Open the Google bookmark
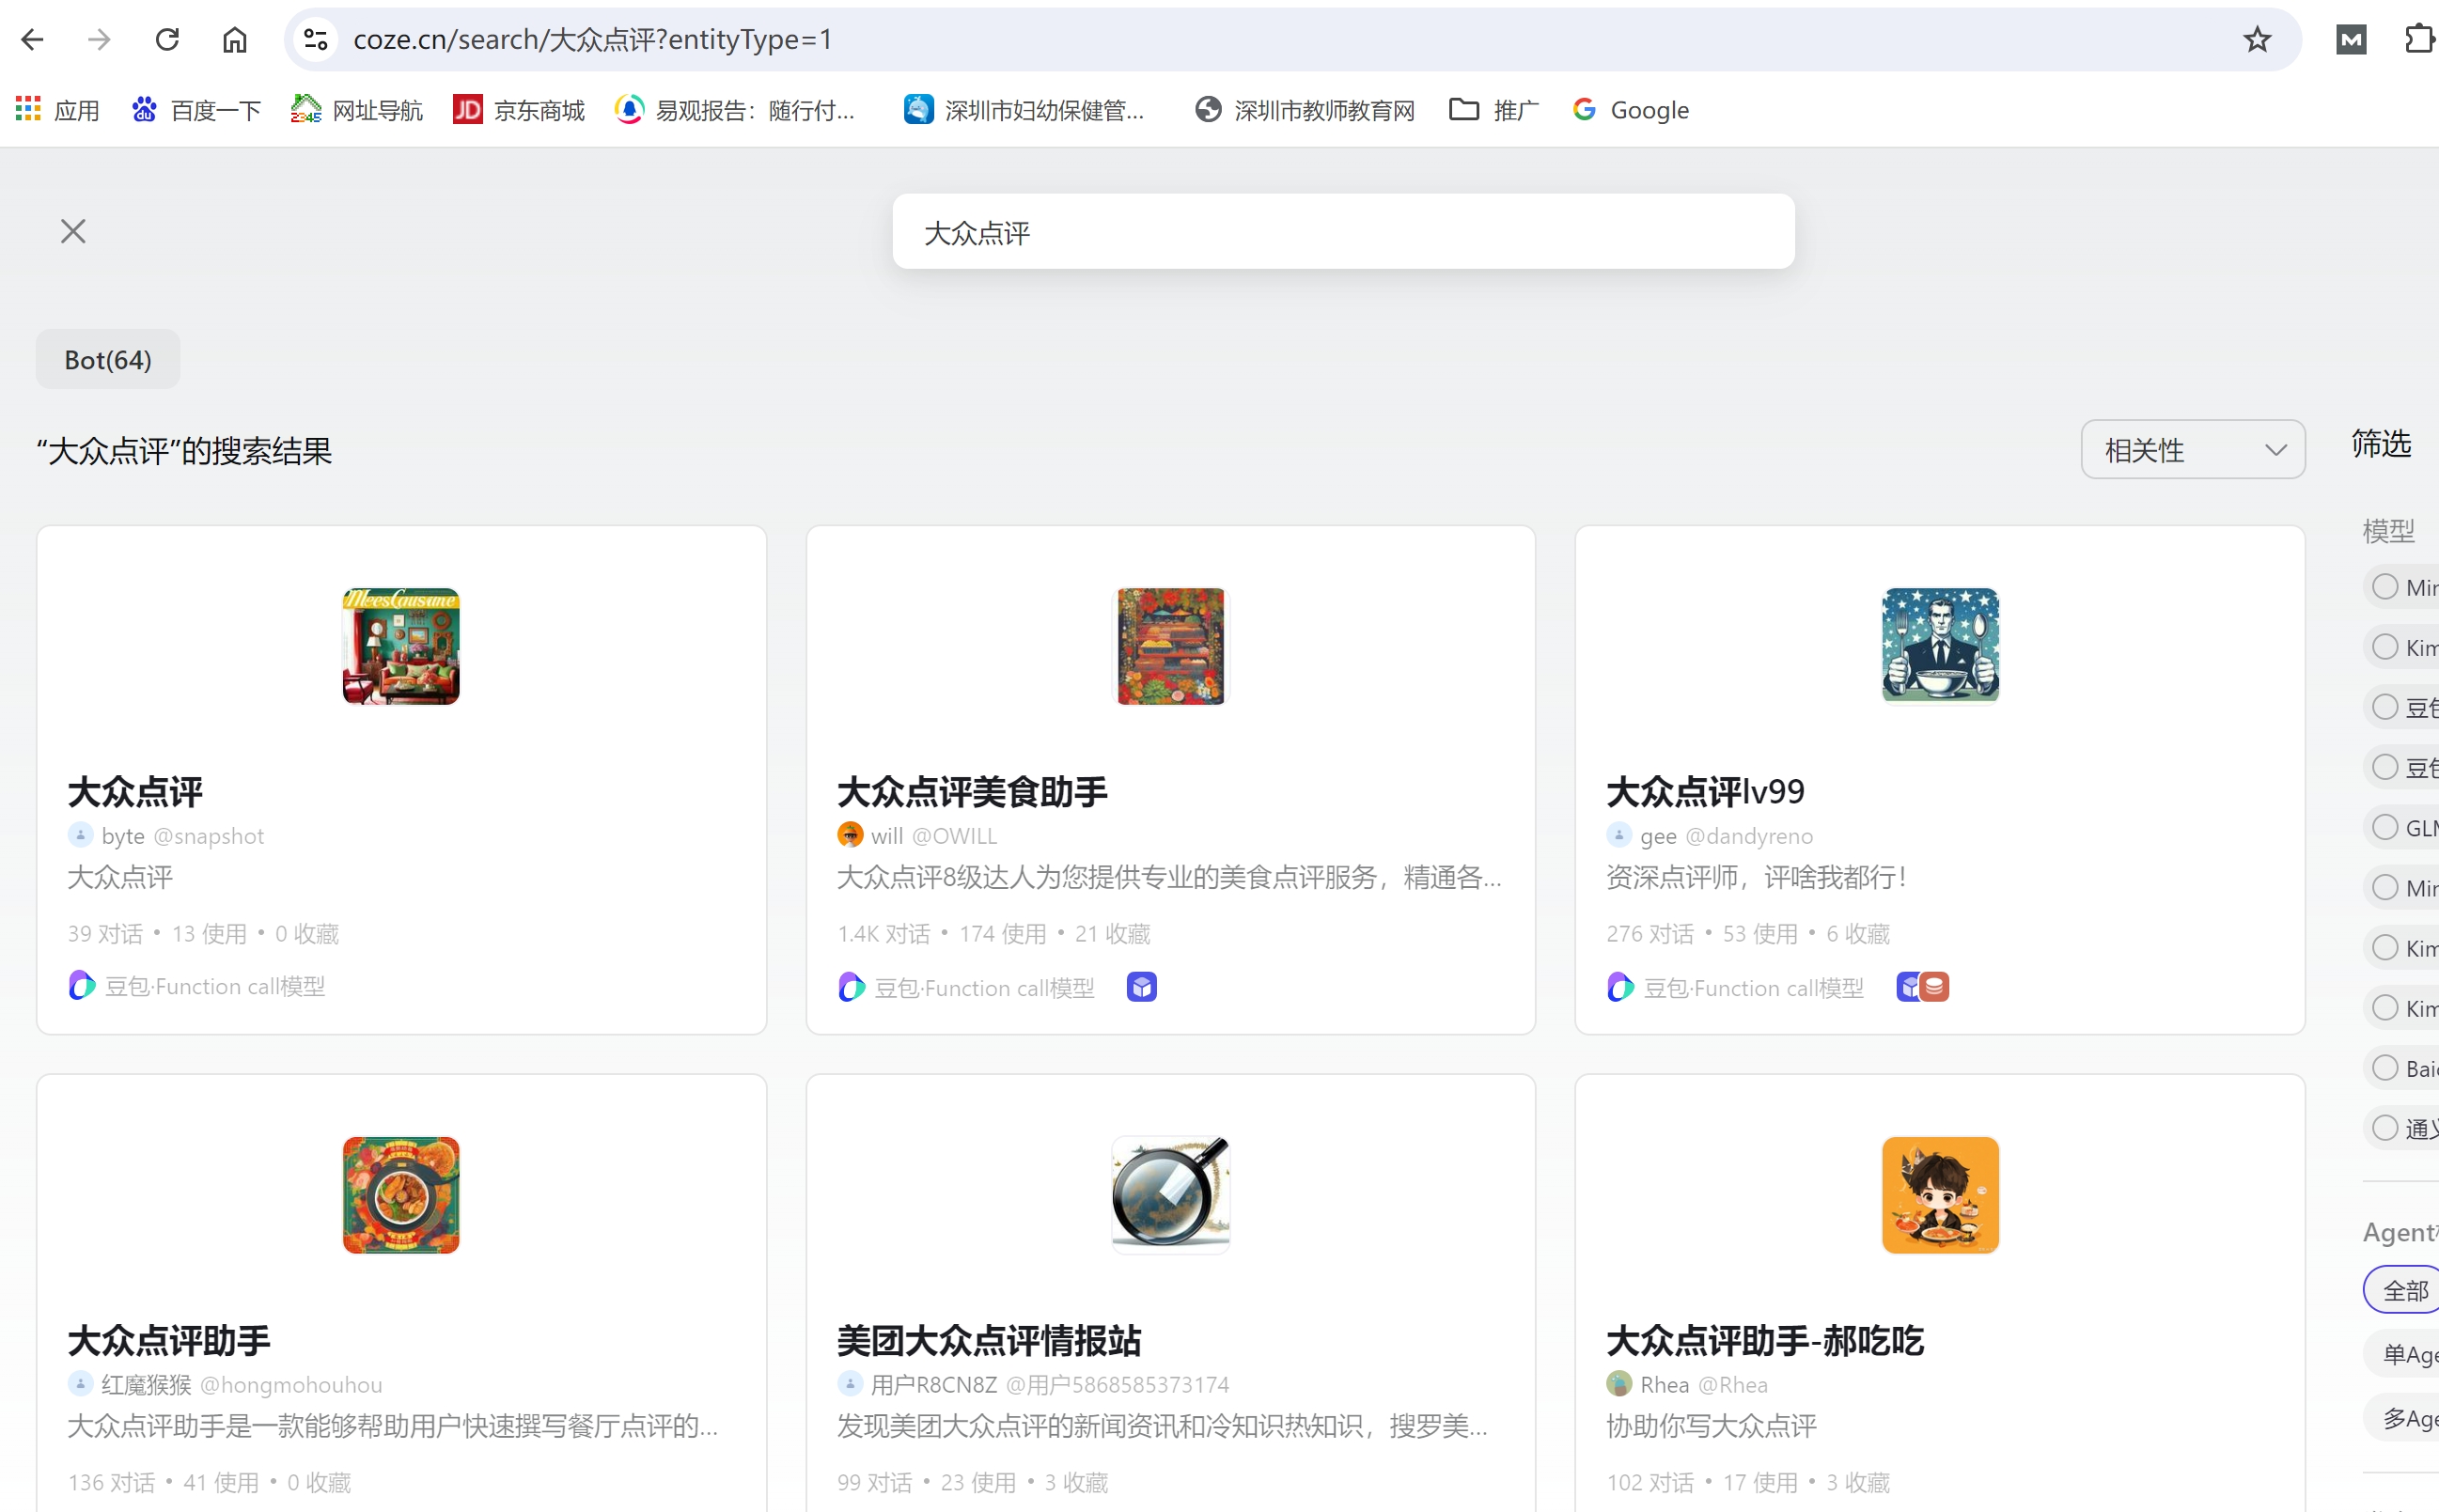 point(1630,110)
